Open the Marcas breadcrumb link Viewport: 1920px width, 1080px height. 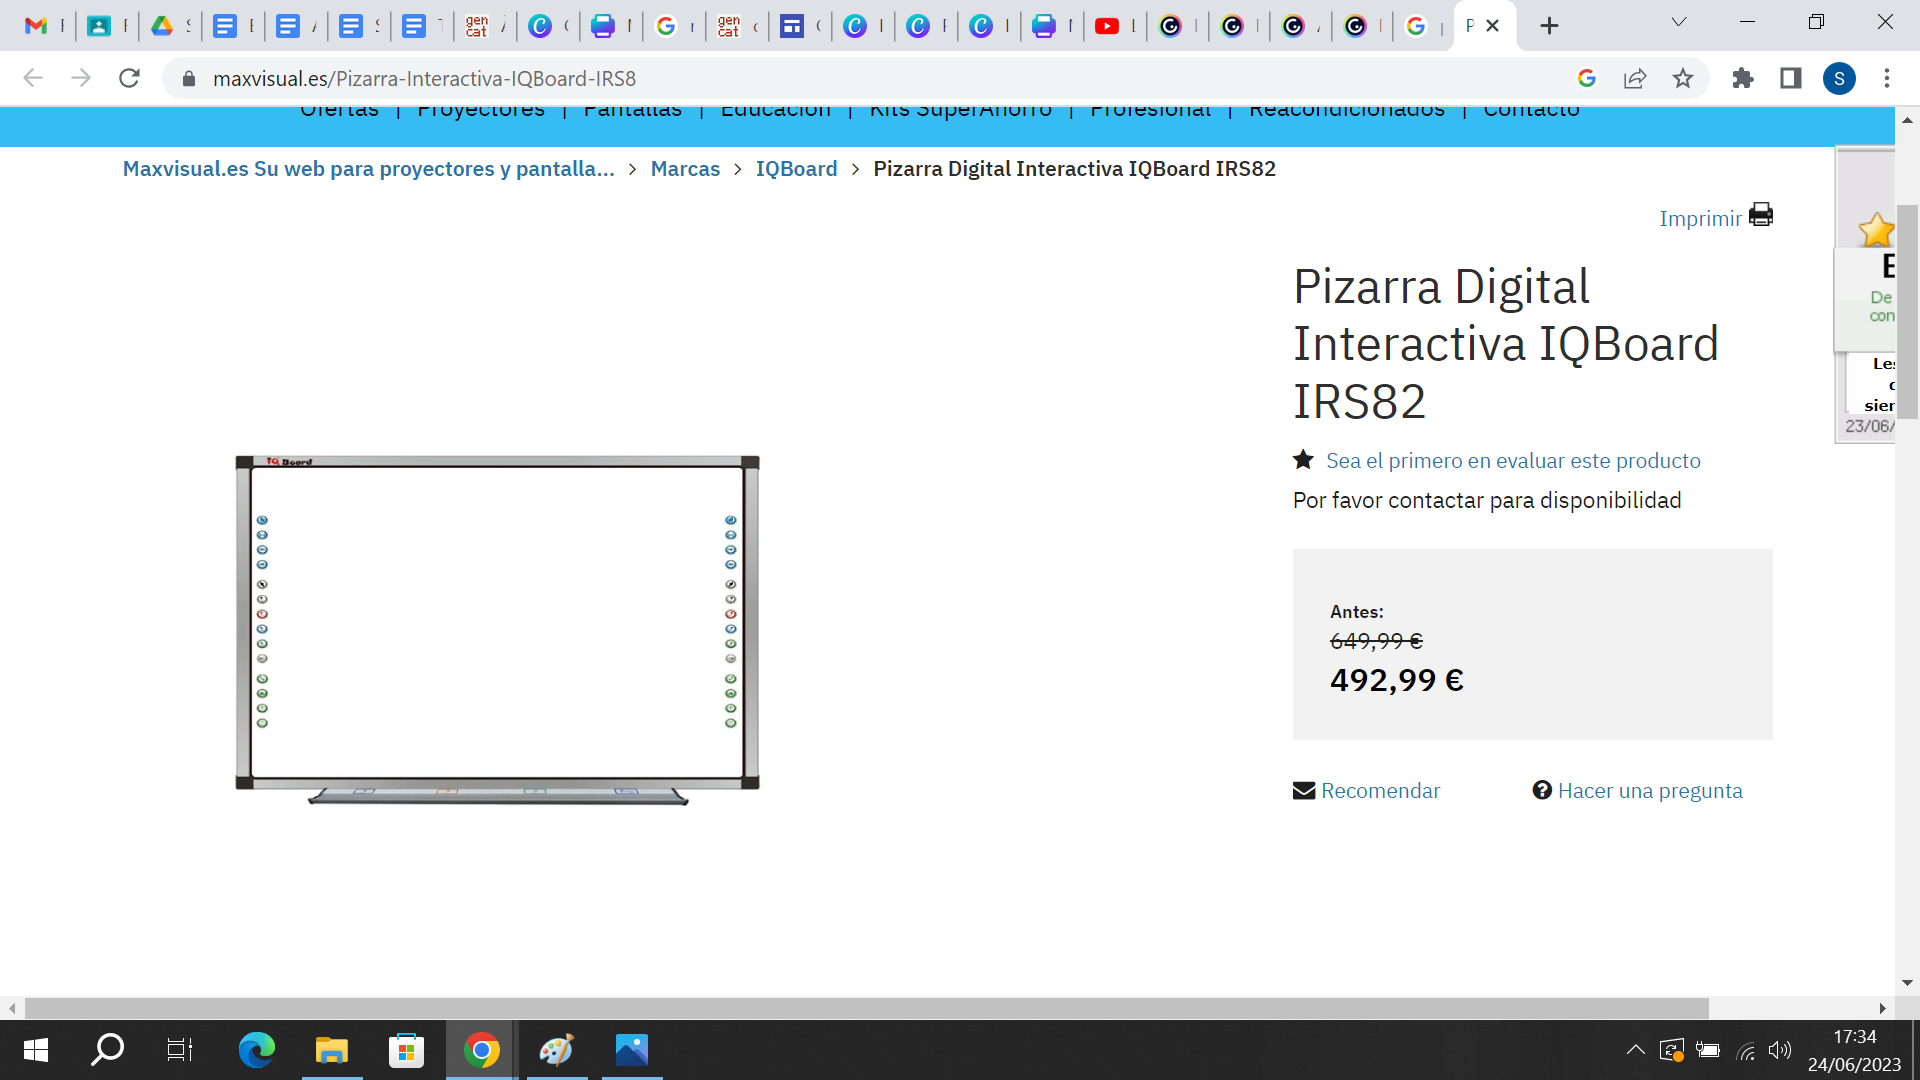pos(685,168)
